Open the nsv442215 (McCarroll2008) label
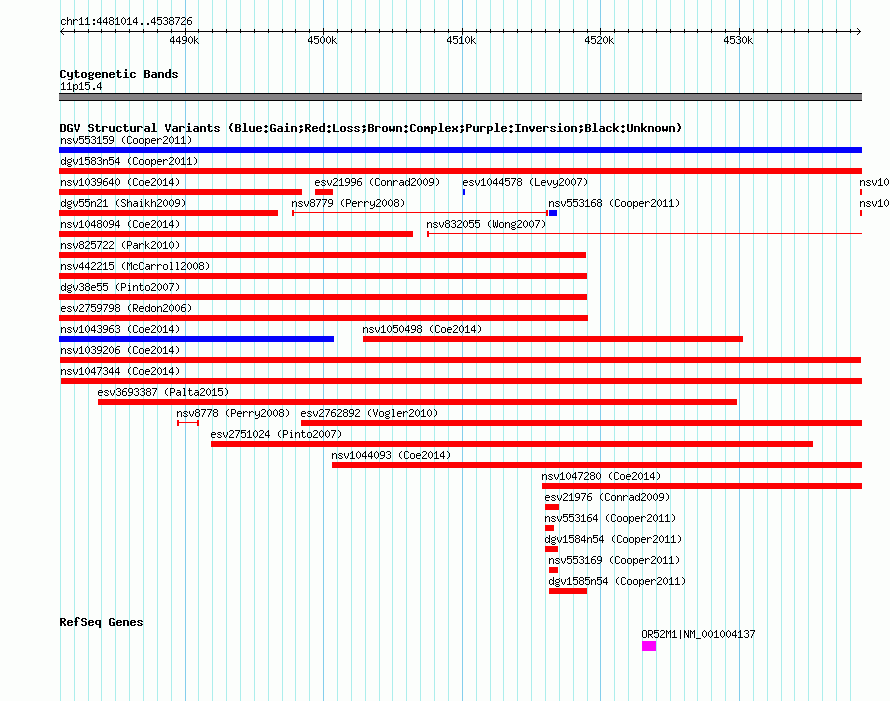Screen dimensions: 890x701 [x=135, y=266]
